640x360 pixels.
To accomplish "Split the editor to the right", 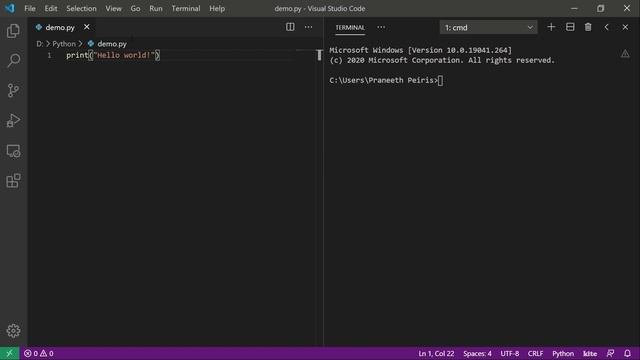I will [x=290, y=27].
